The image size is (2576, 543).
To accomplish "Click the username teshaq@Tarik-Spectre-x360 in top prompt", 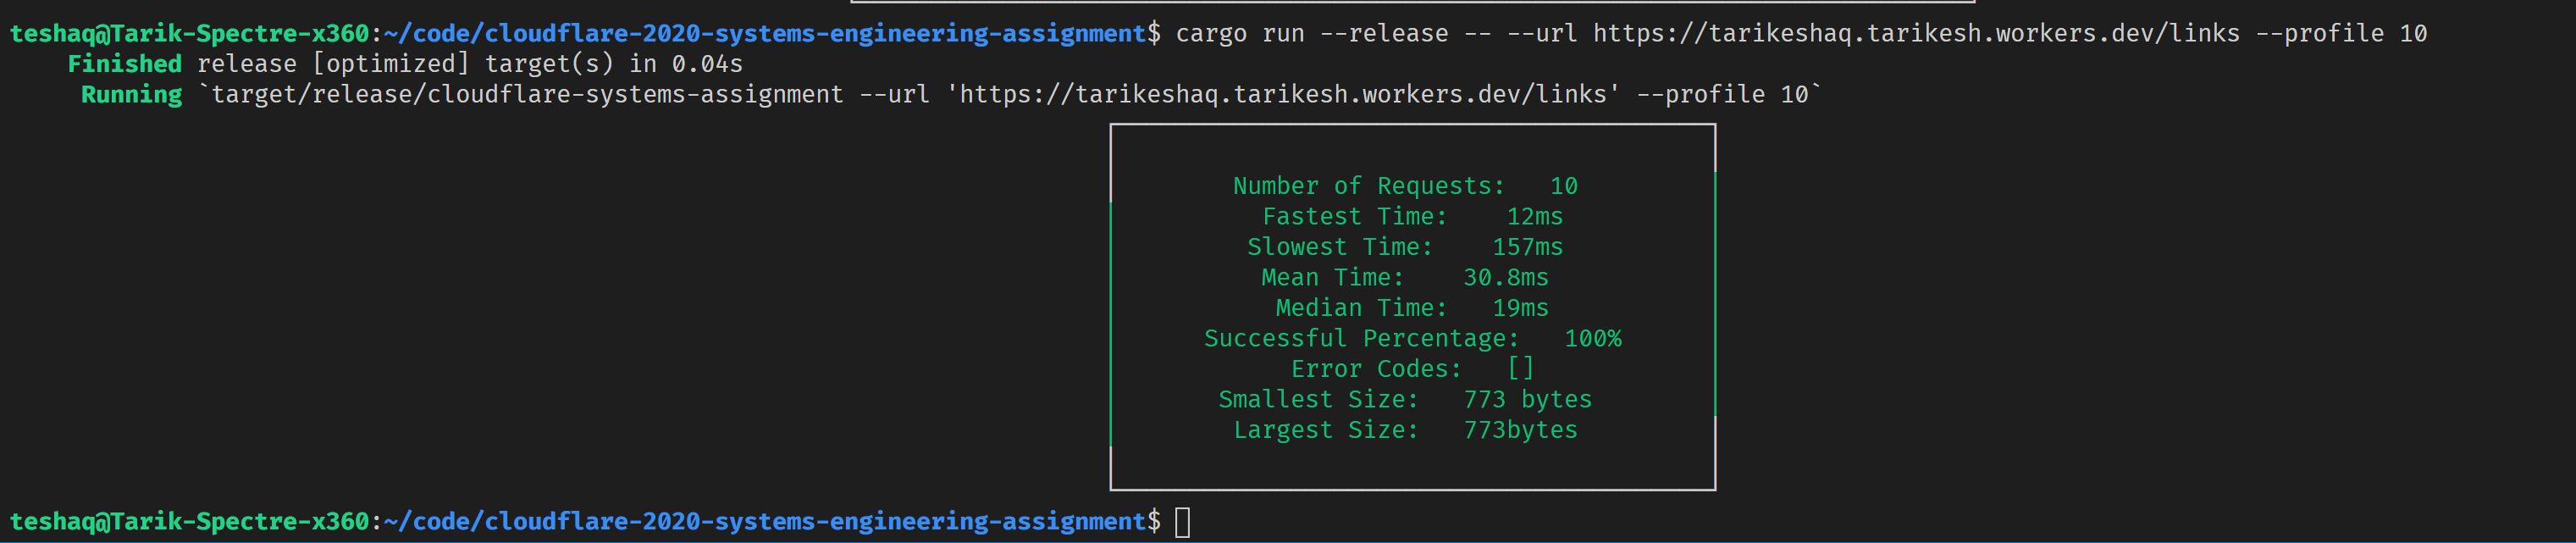I will (189, 33).
